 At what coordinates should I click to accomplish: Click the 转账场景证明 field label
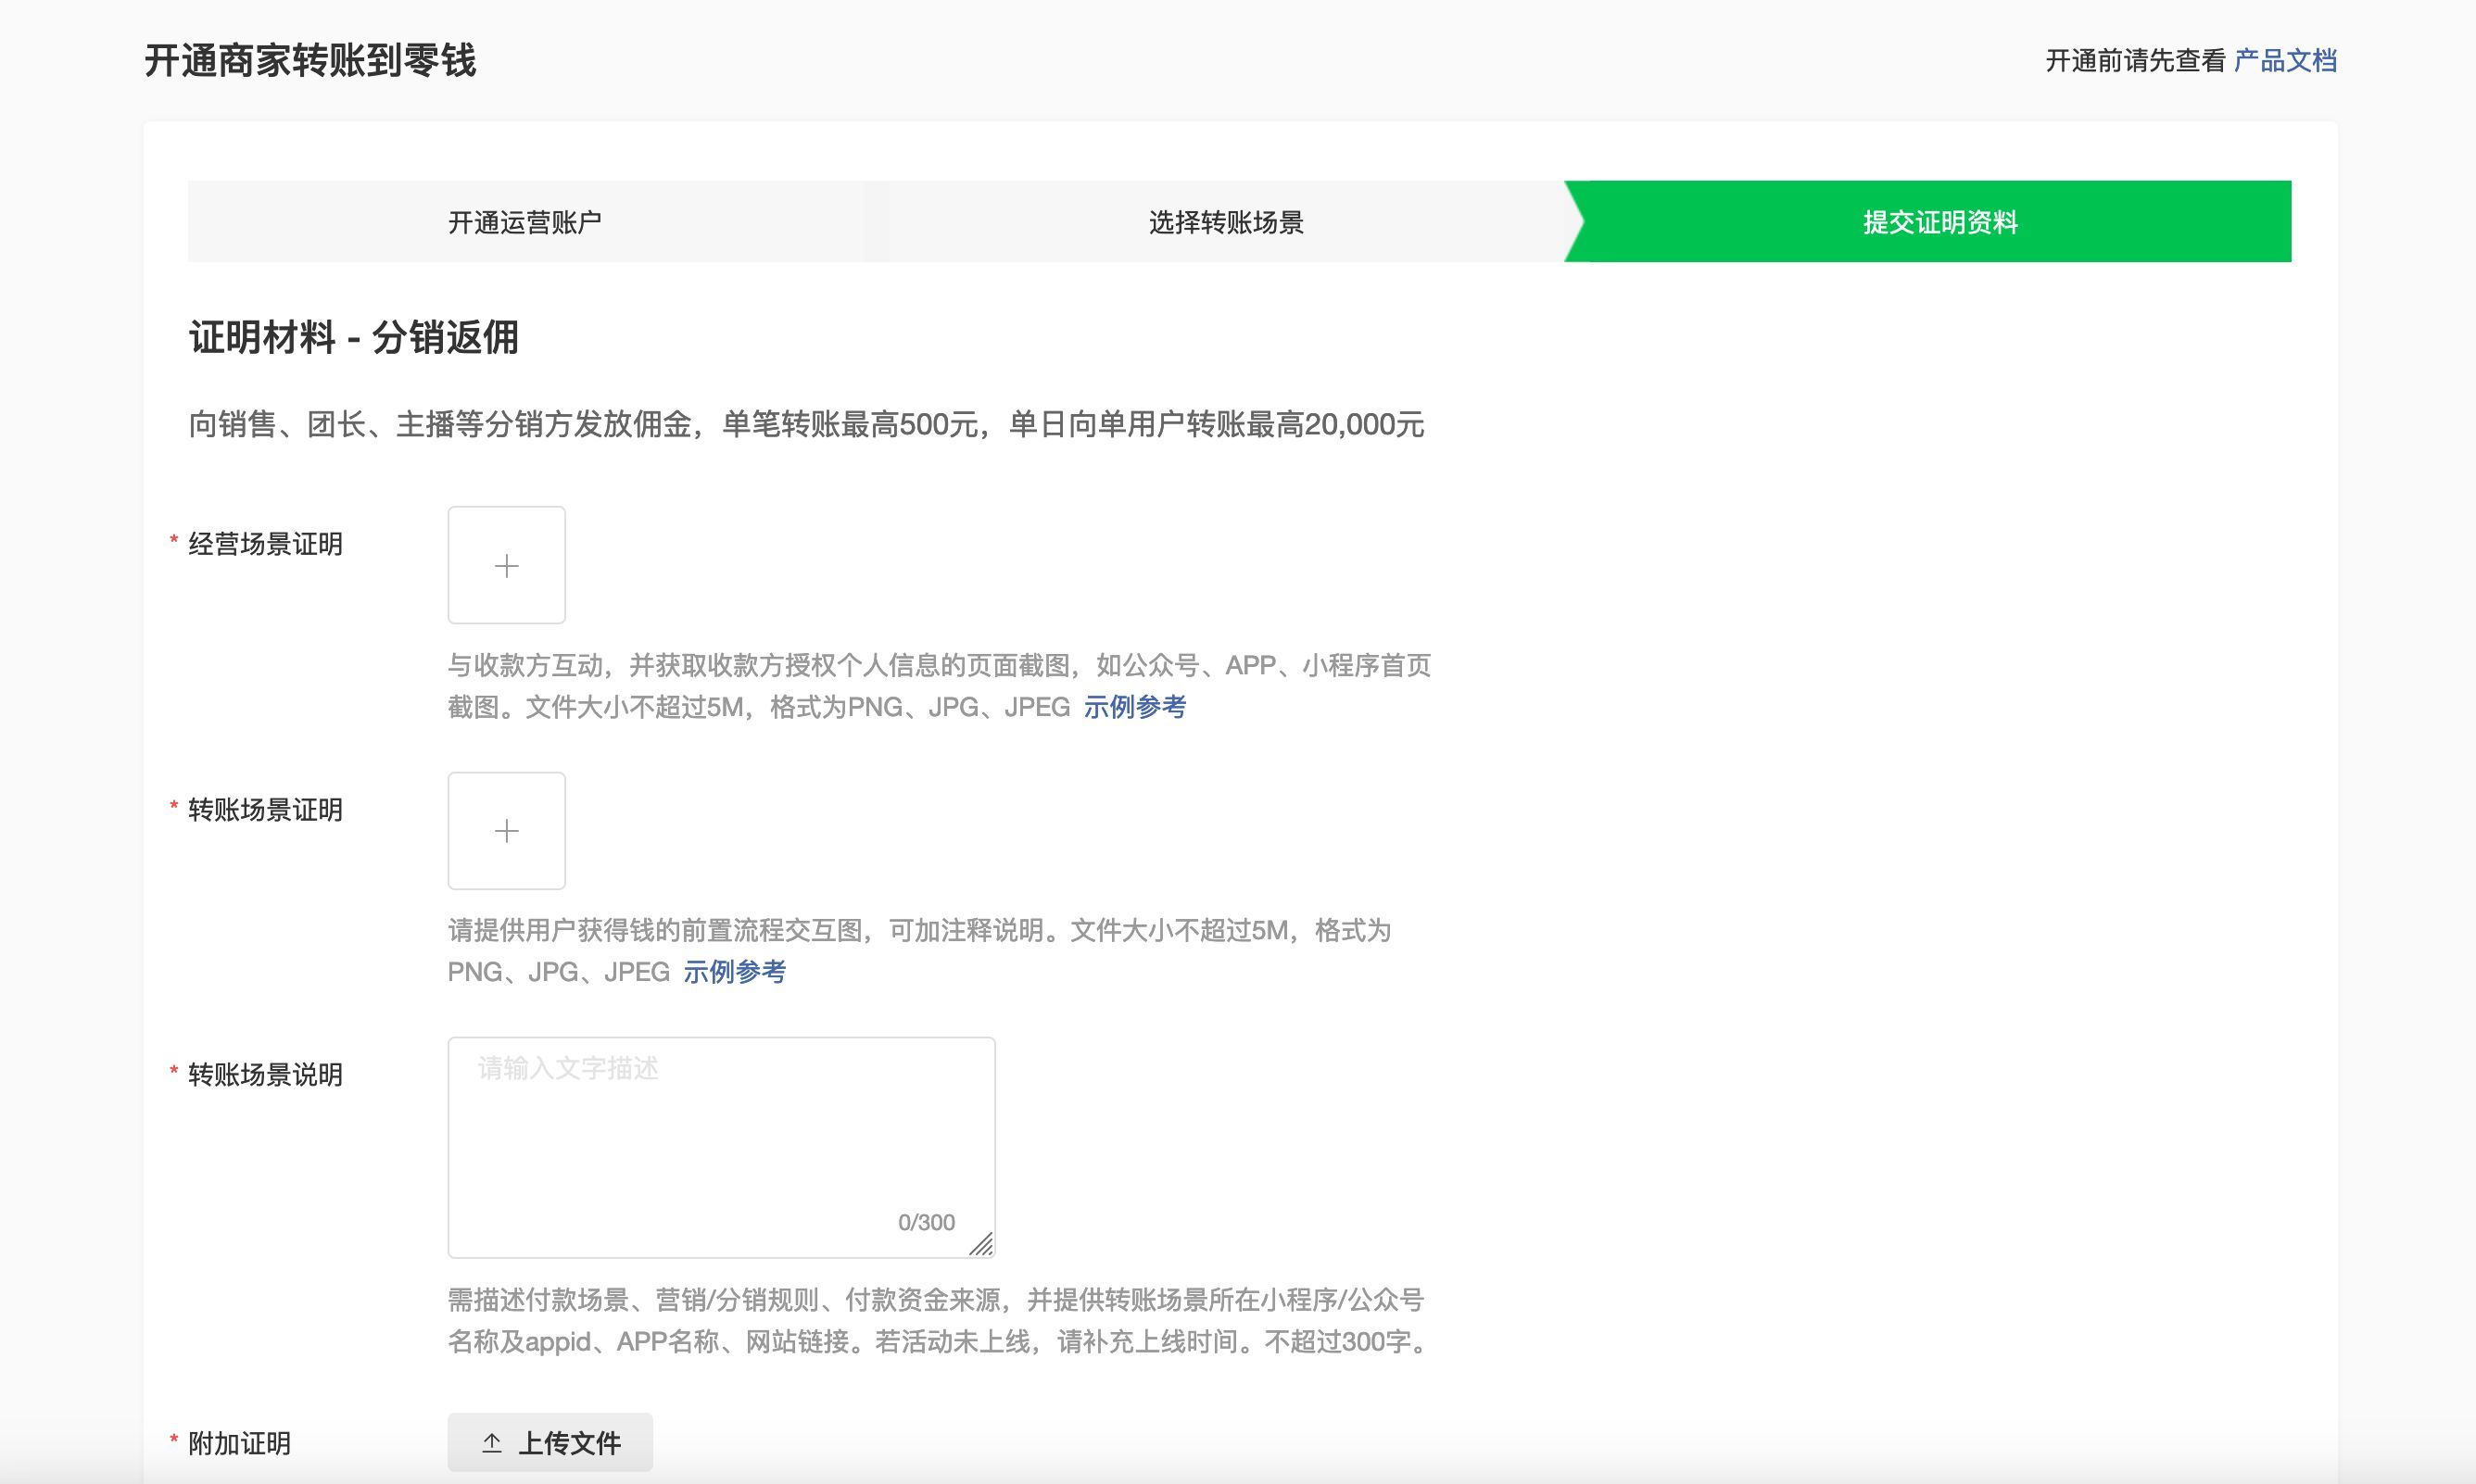[x=265, y=810]
